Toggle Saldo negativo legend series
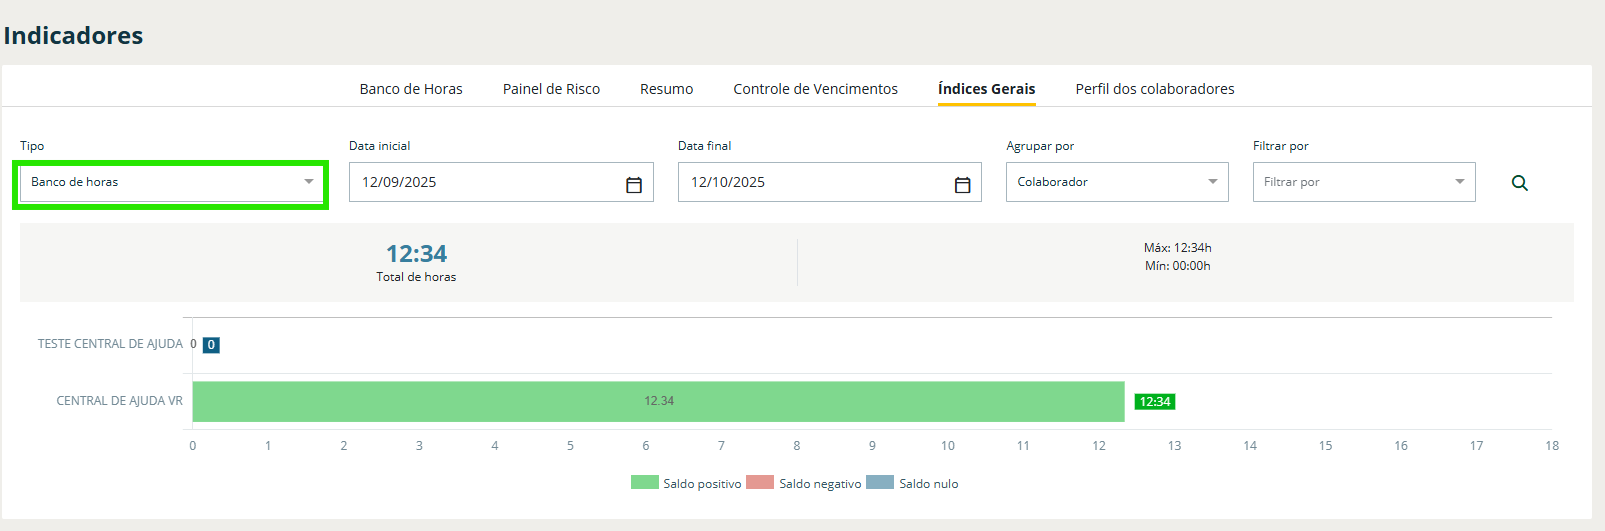 coord(803,483)
